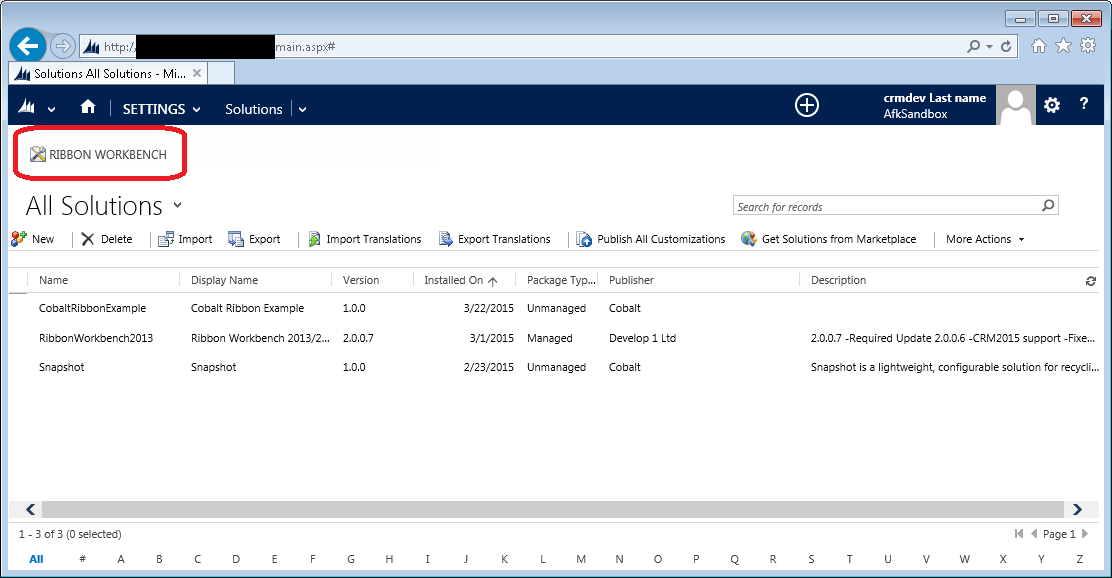Viewport: 1112px width, 578px height.
Task: Refresh the solutions grid list
Action: click(x=1090, y=281)
